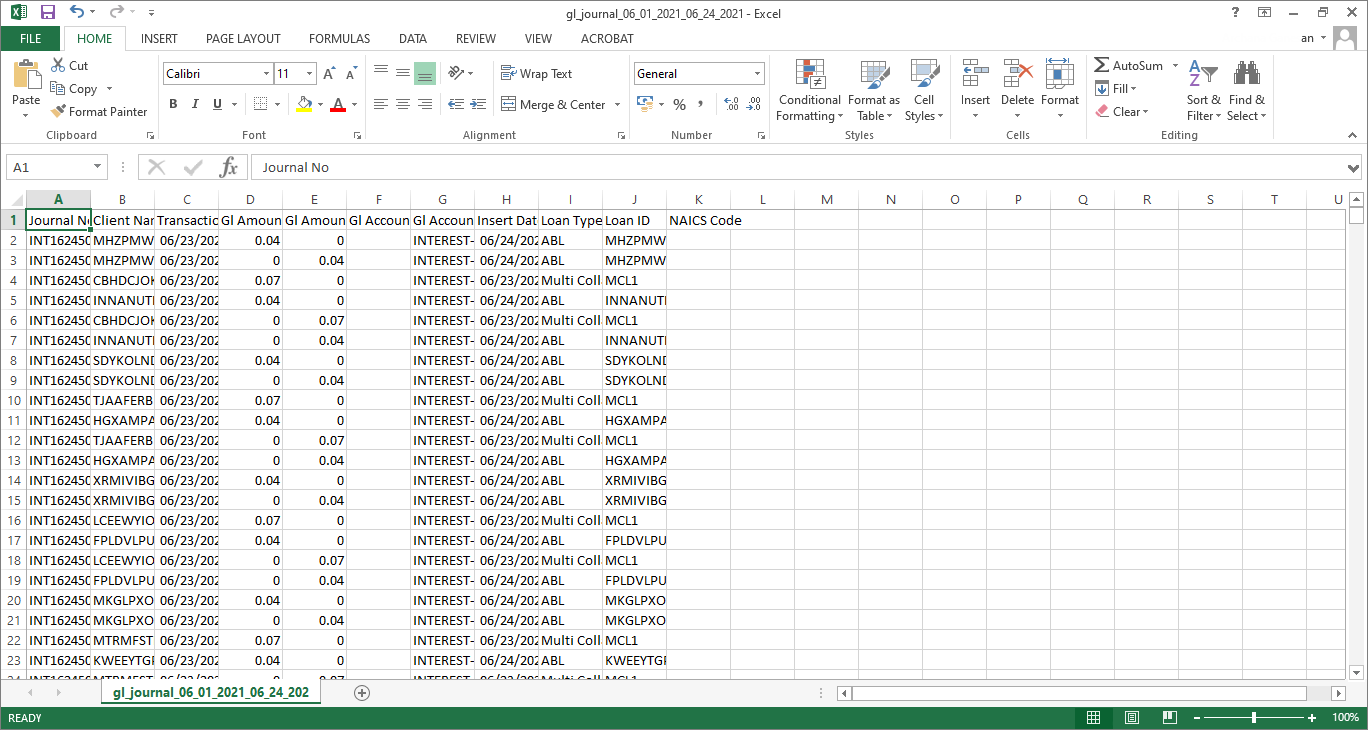Select cell K1 with NAICS Code header
The height and width of the screenshot is (730, 1368).
pyautogui.click(x=698, y=220)
